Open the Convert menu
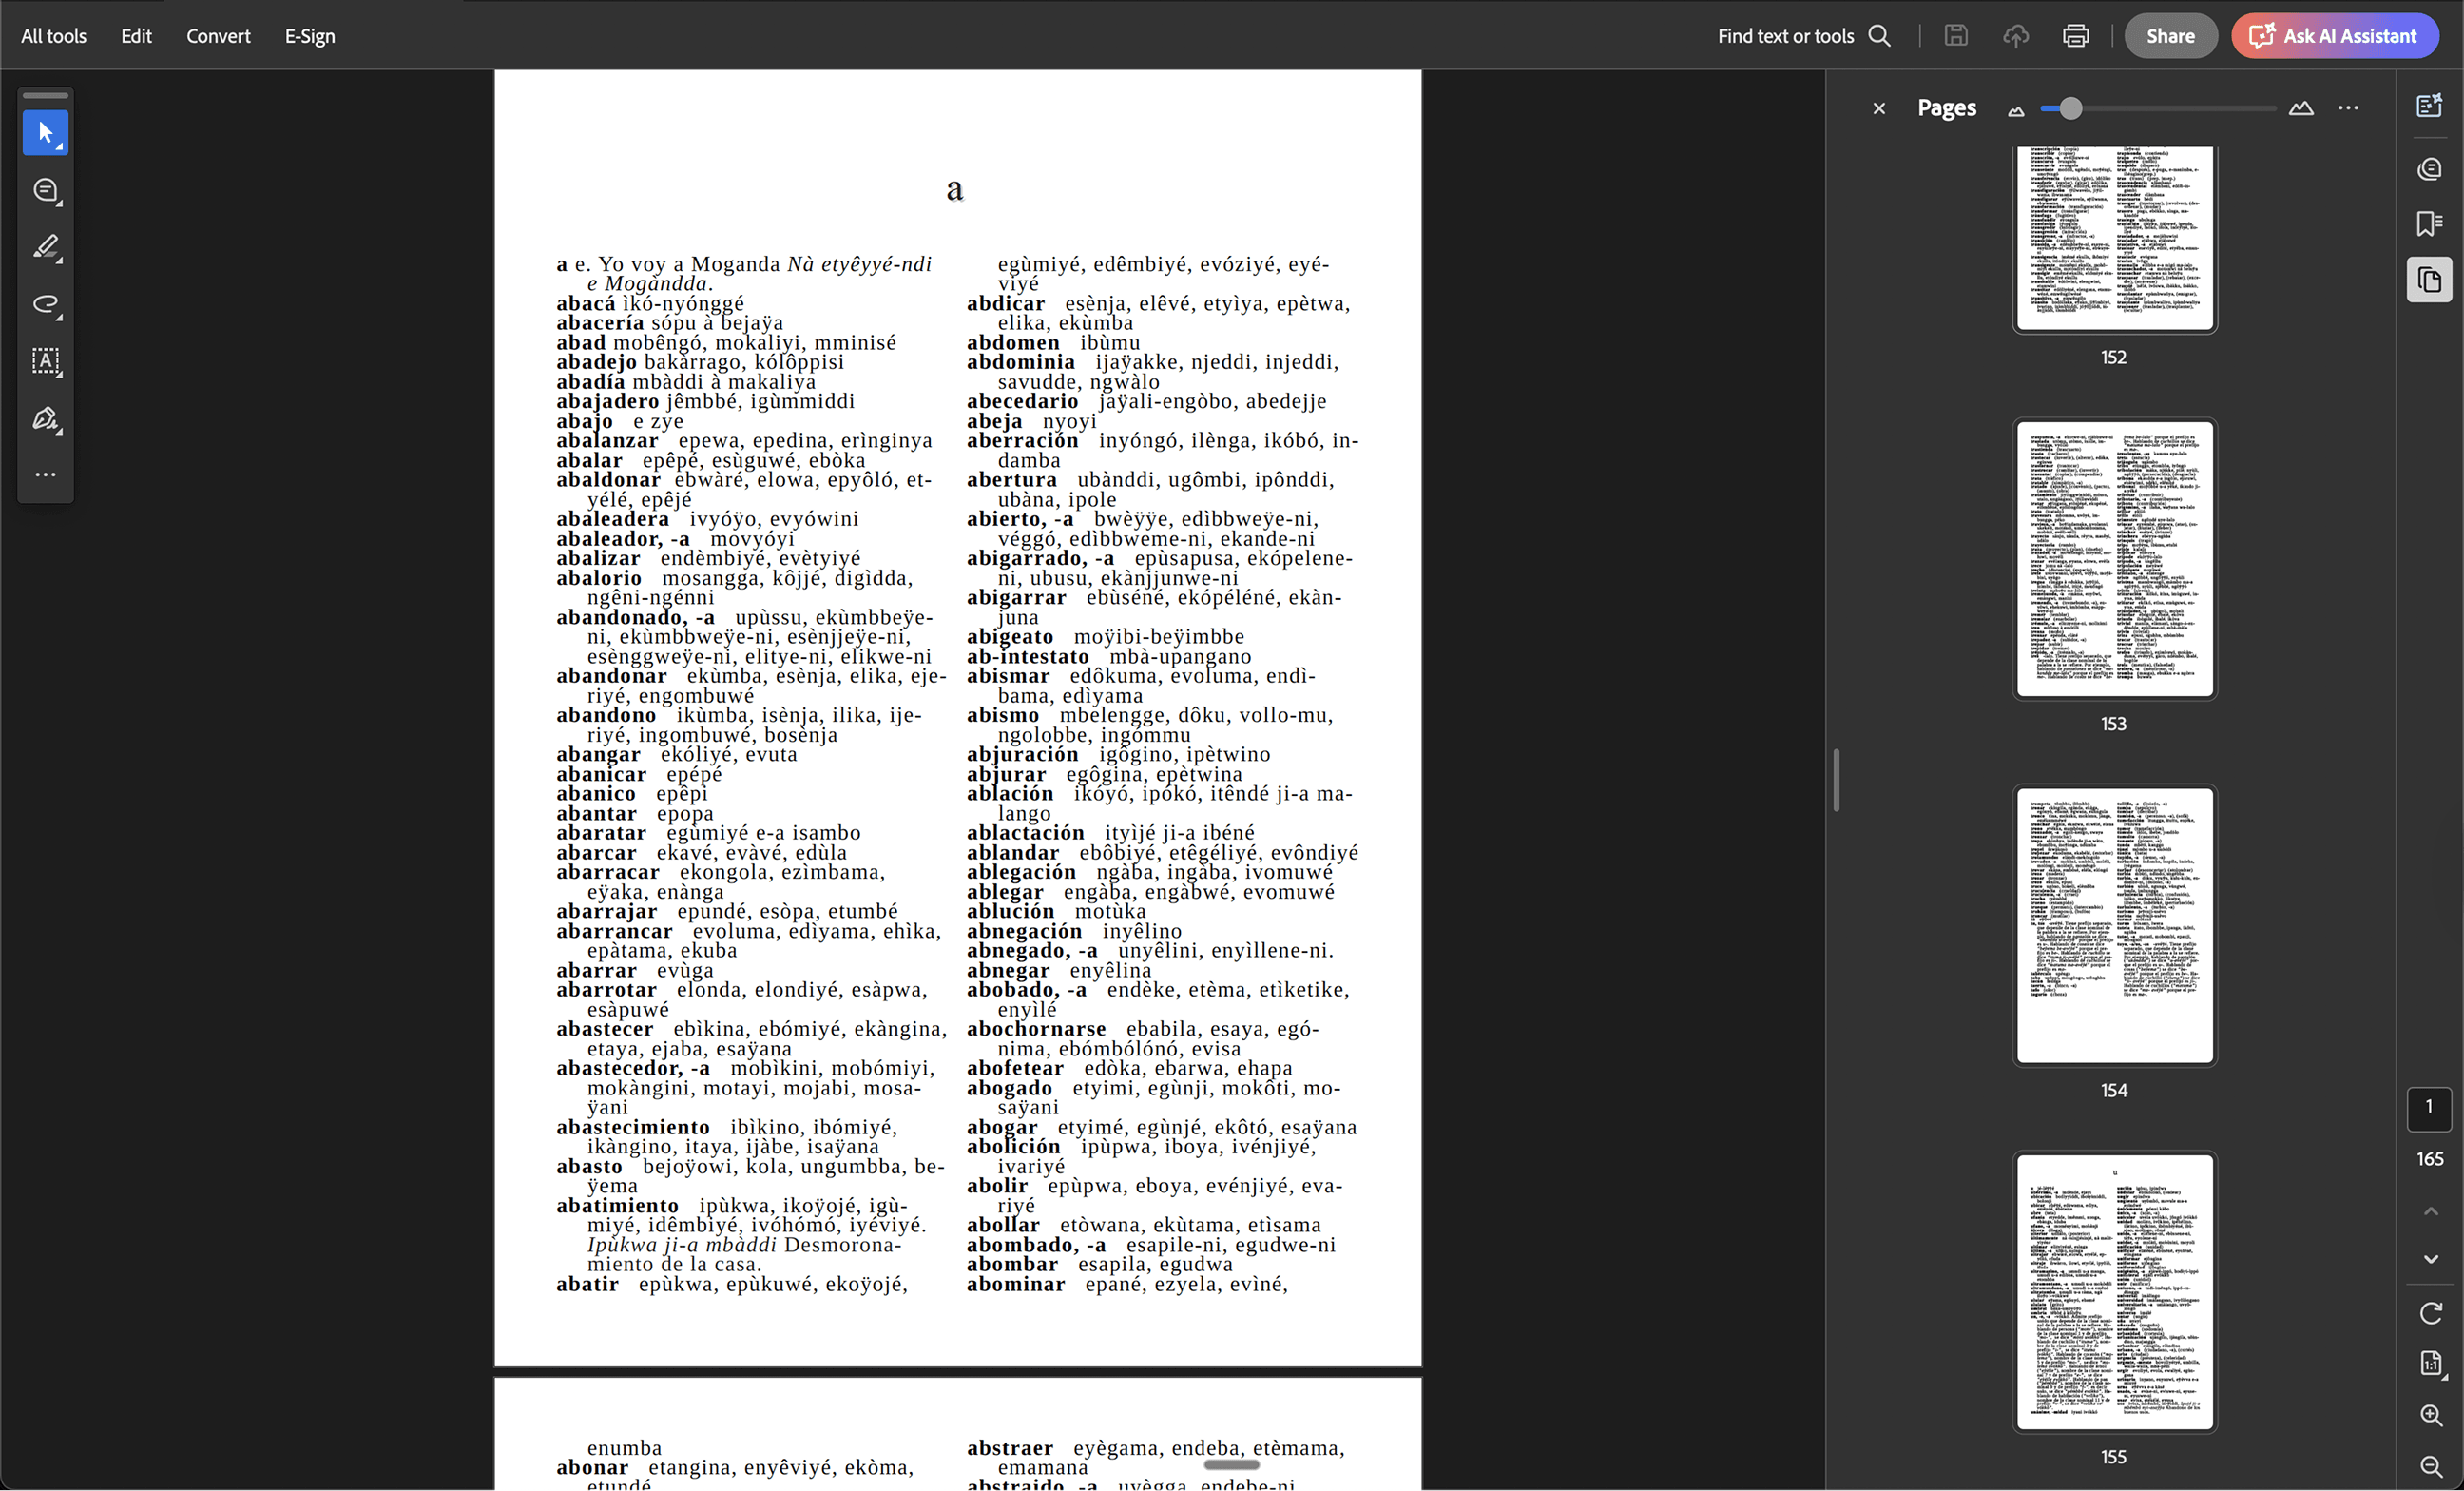 click(218, 35)
